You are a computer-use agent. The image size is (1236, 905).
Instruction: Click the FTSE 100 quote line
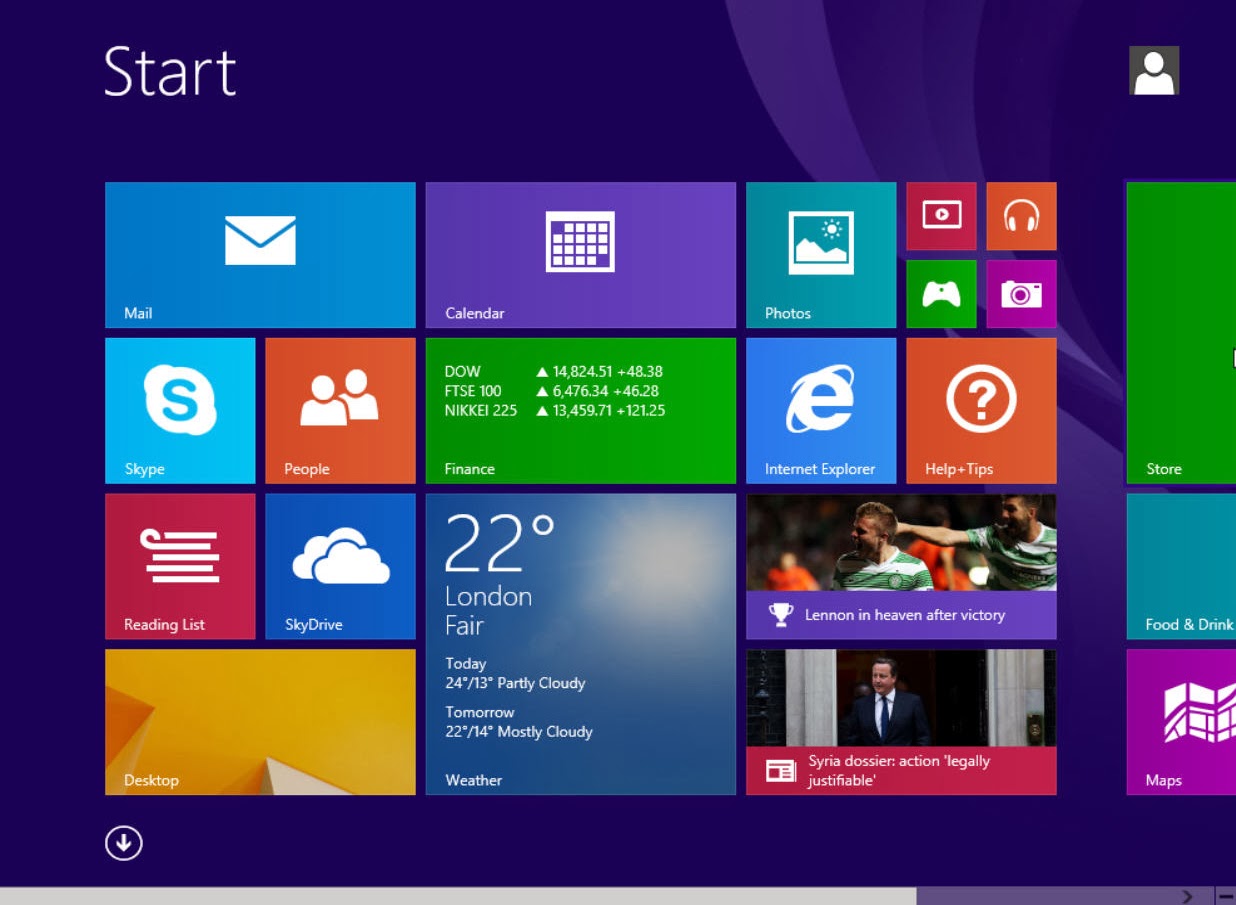552,391
